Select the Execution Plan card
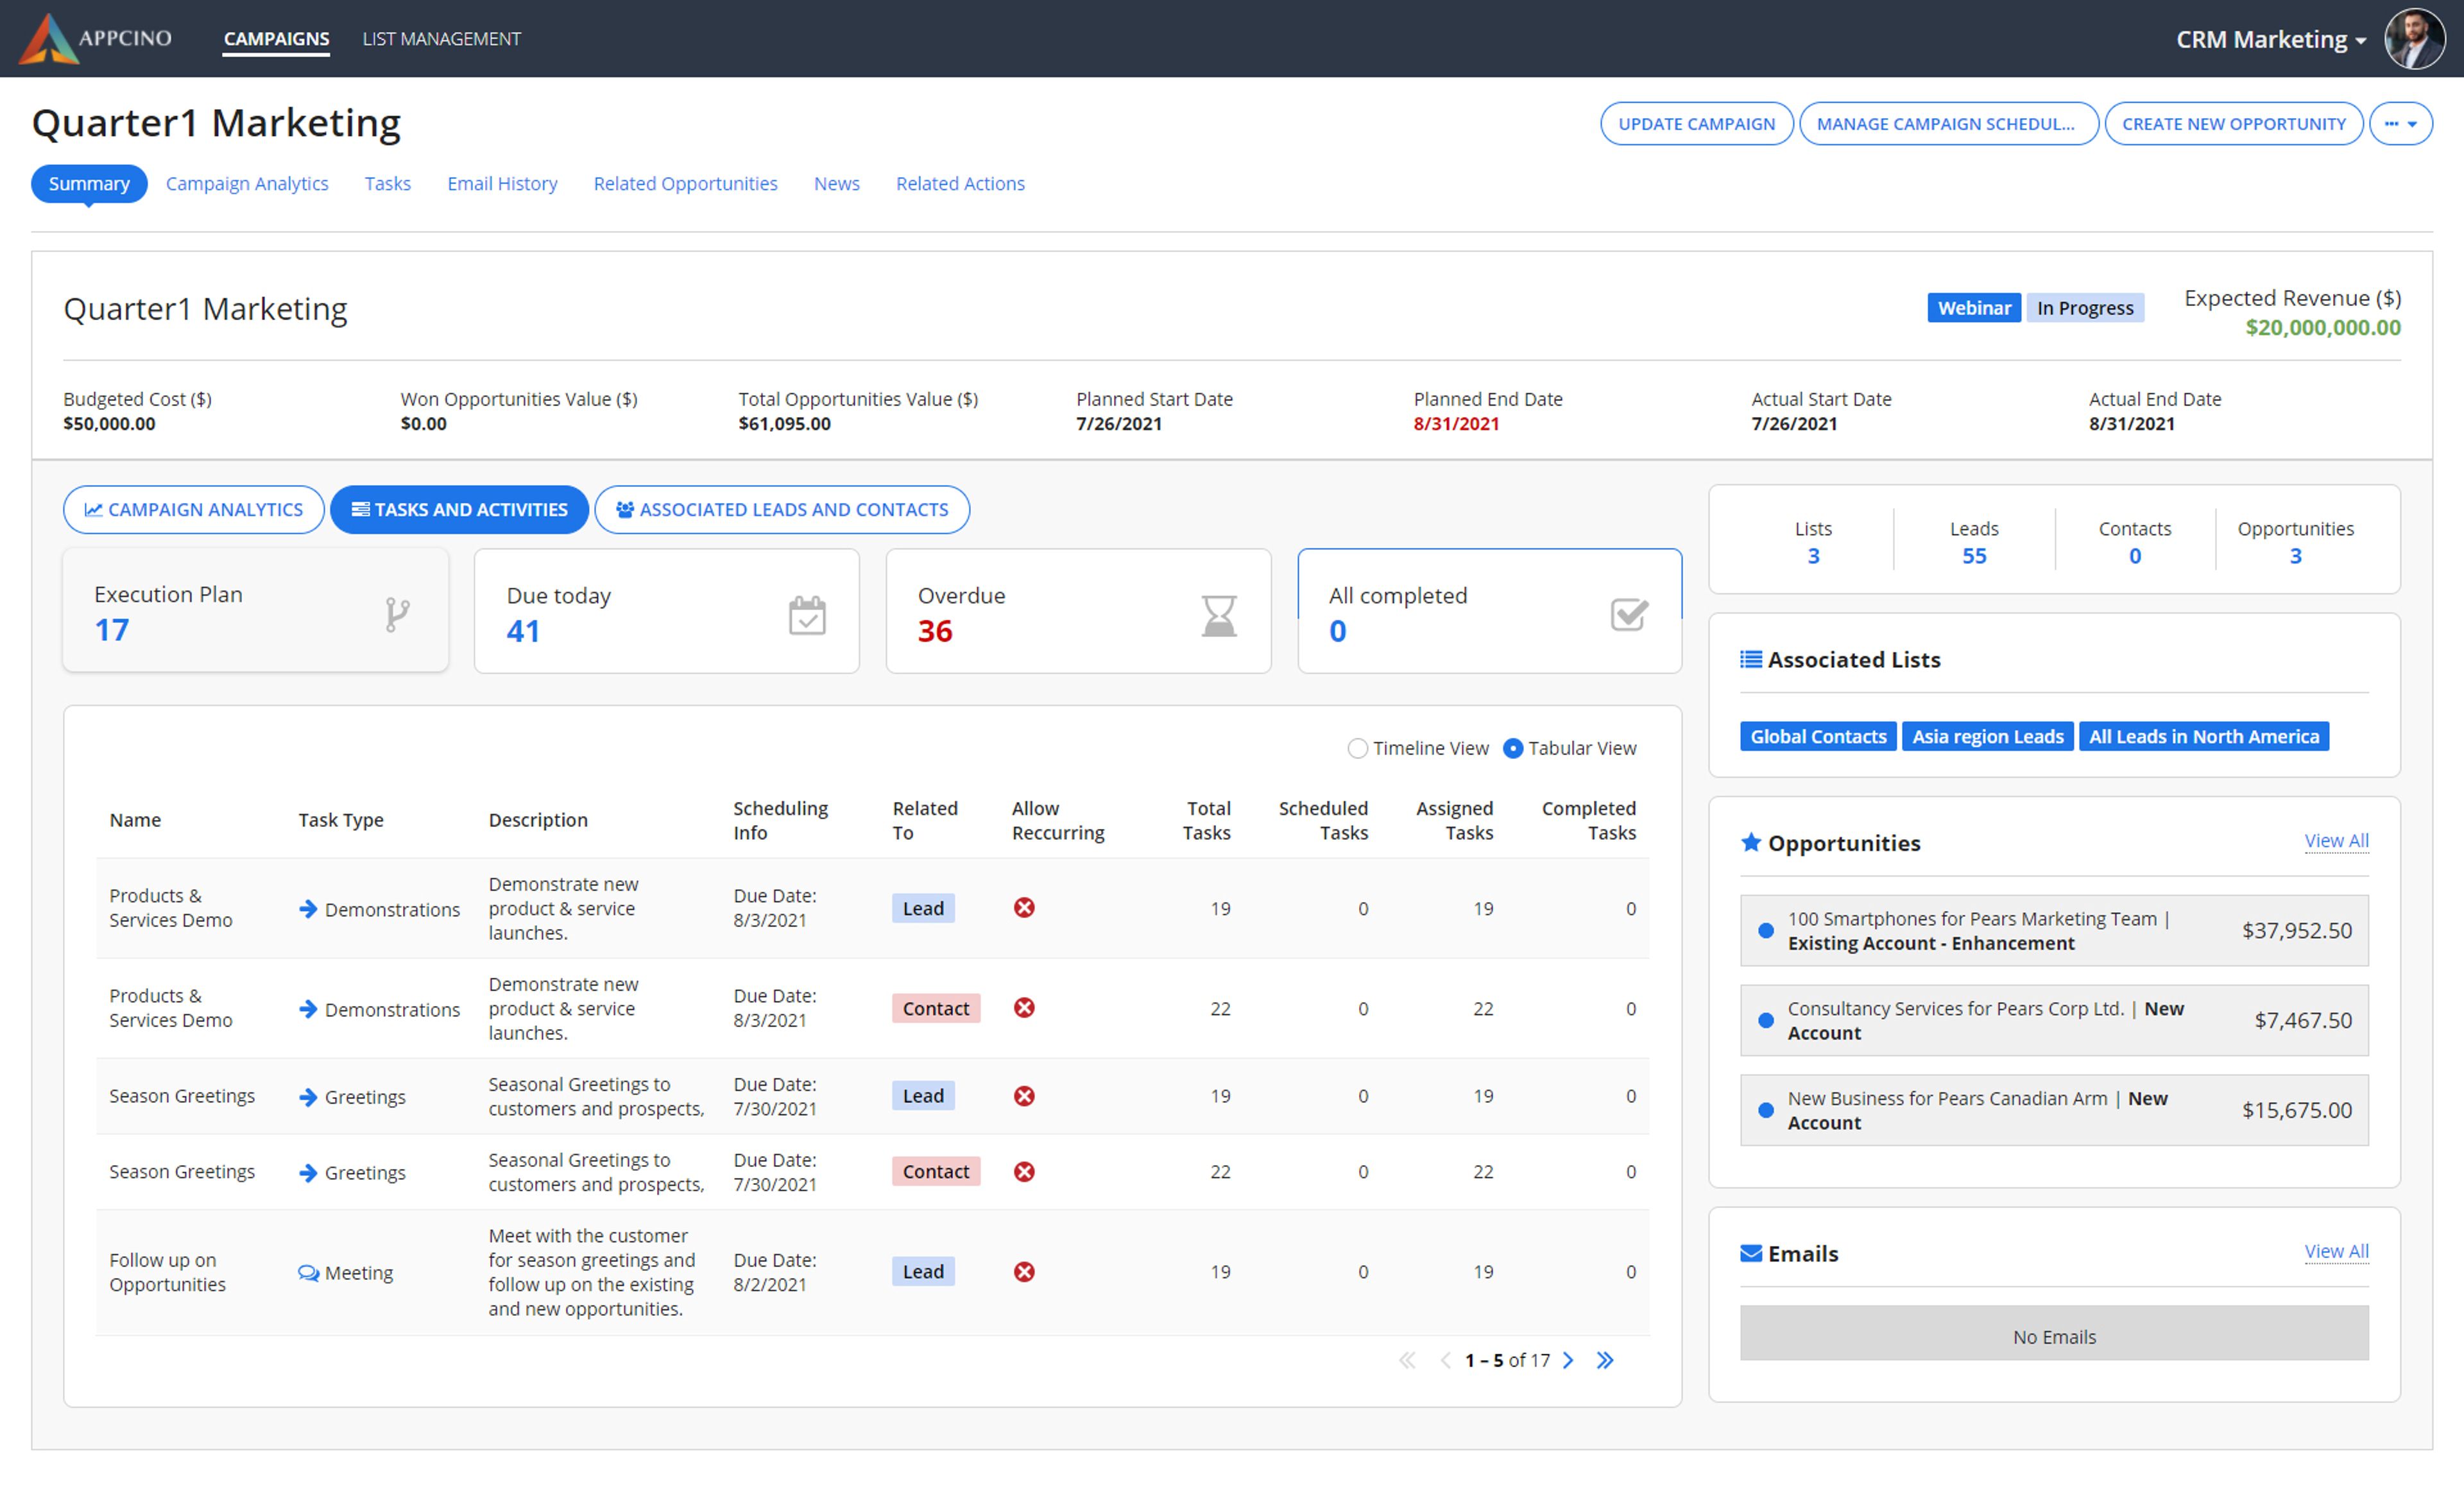This screenshot has width=2464, height=1491. coord(256,610)
